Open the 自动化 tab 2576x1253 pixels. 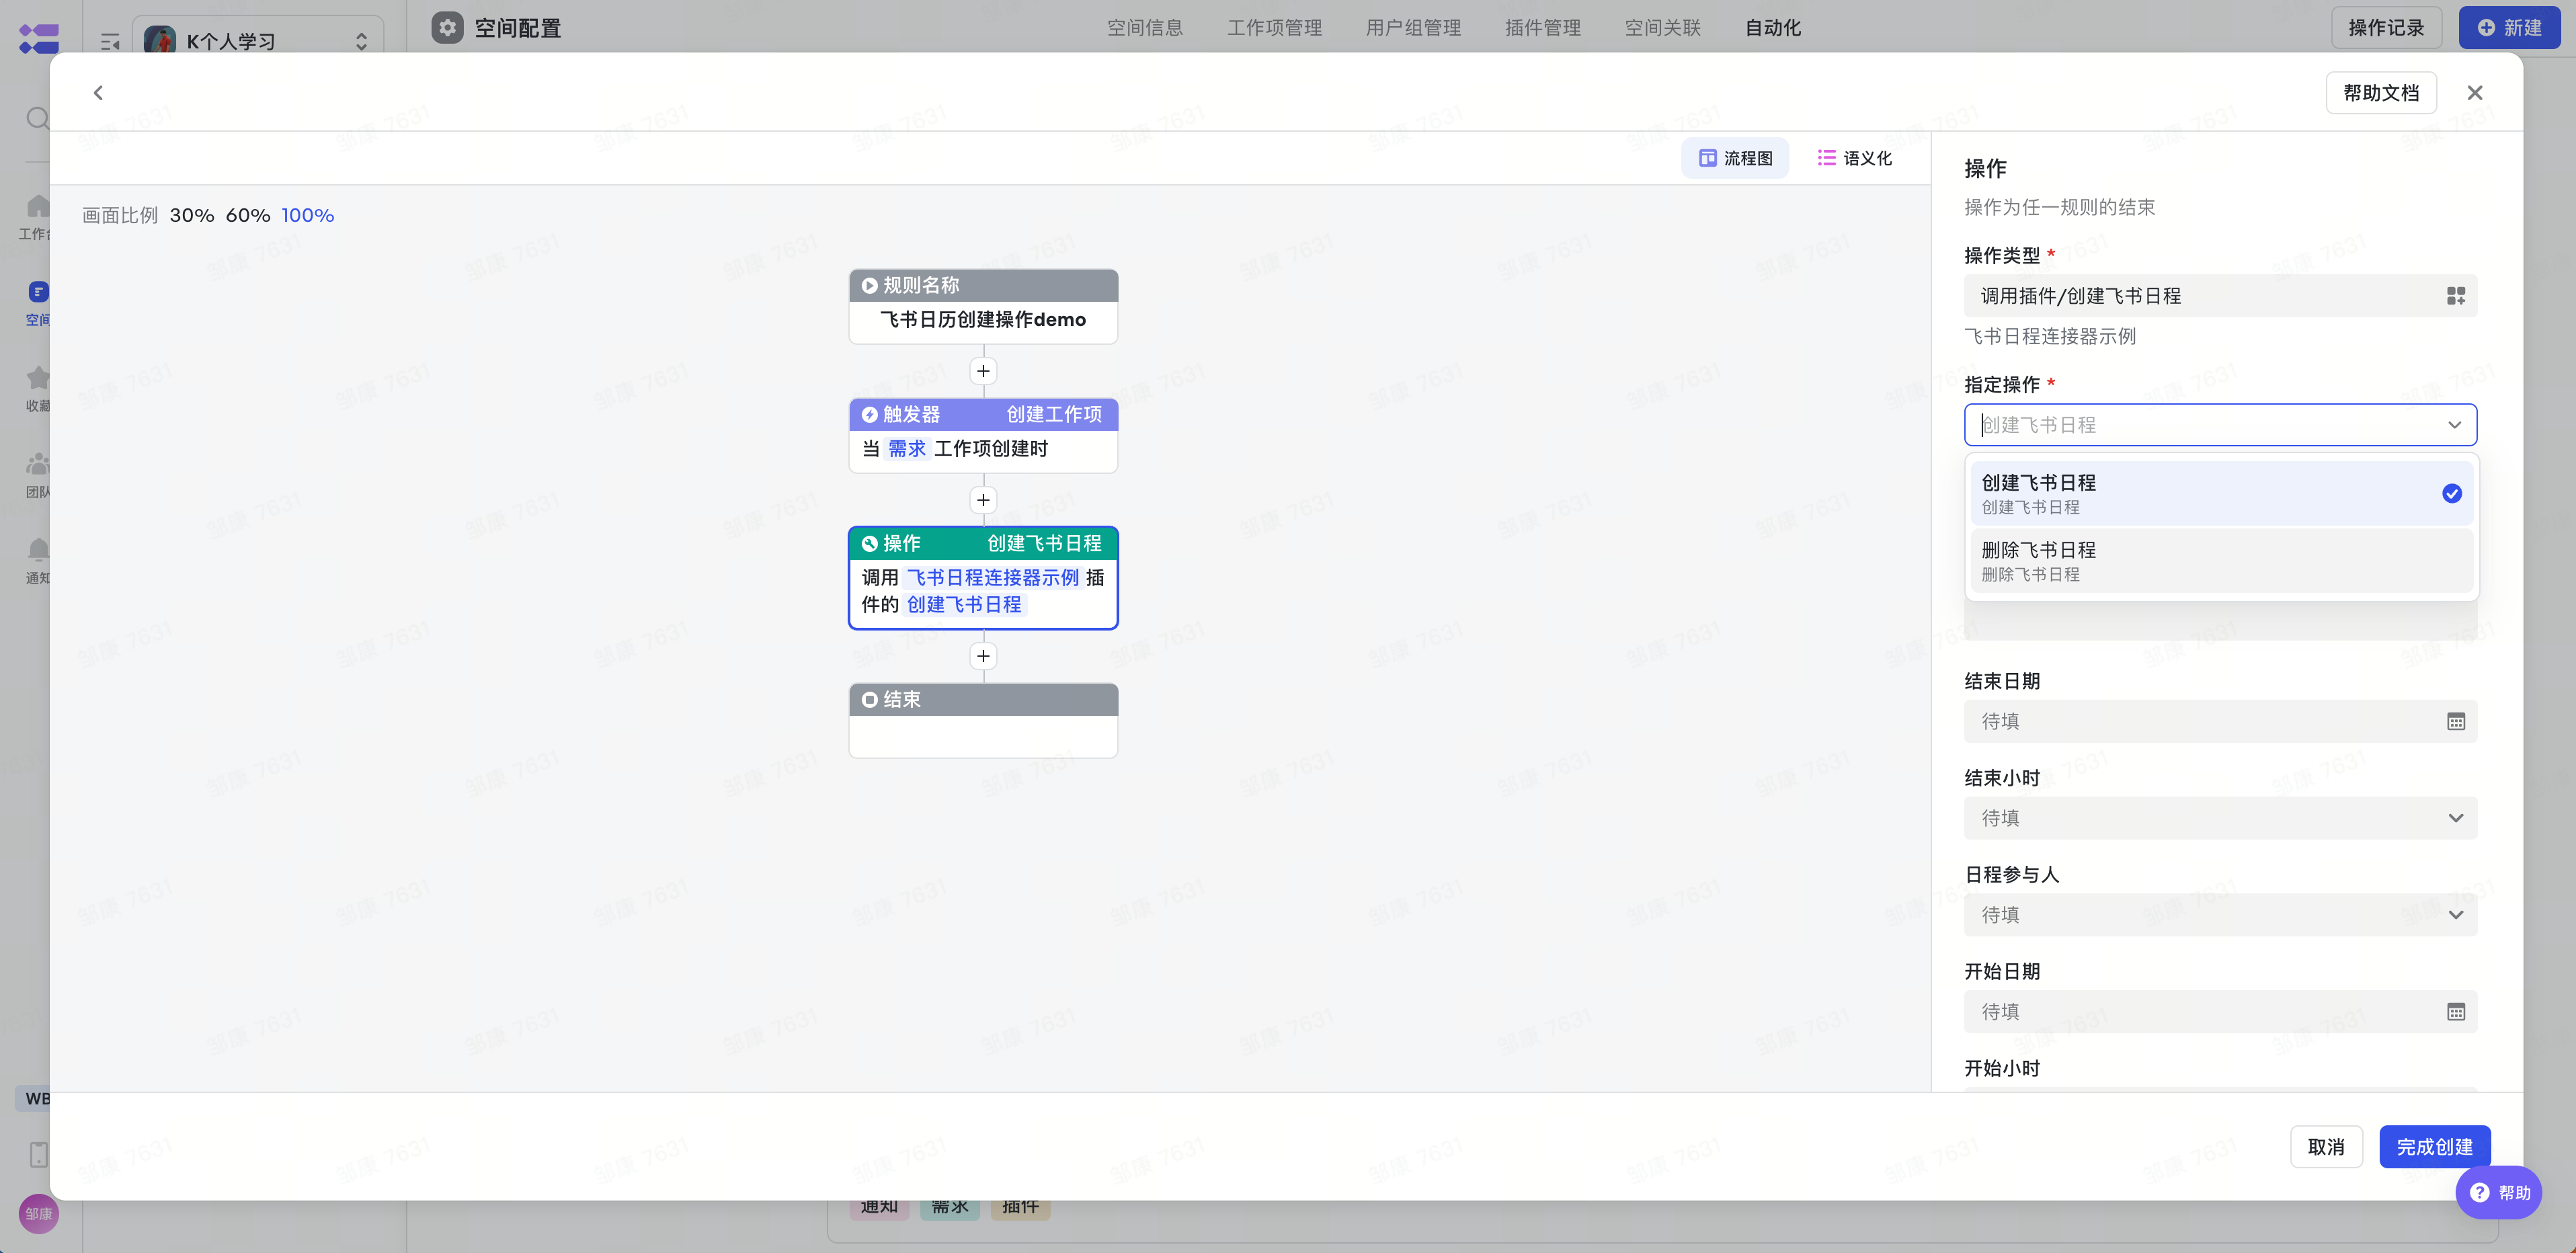pyautogui.click(x=1772, y=28)
